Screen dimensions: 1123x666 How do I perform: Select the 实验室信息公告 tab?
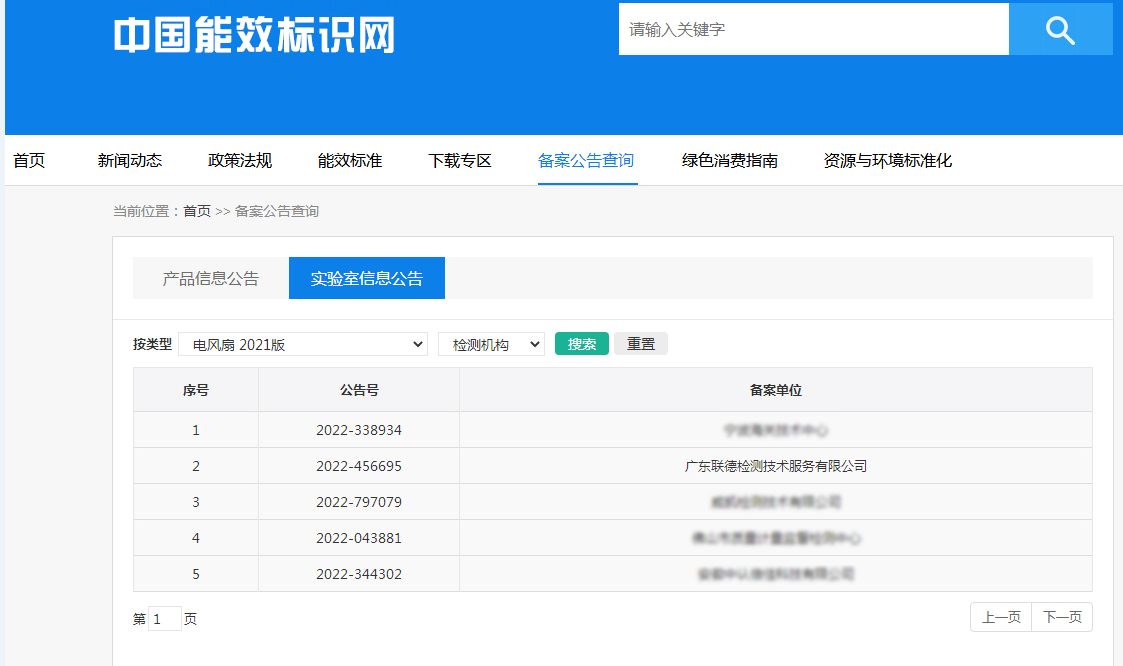click(366, 278)
